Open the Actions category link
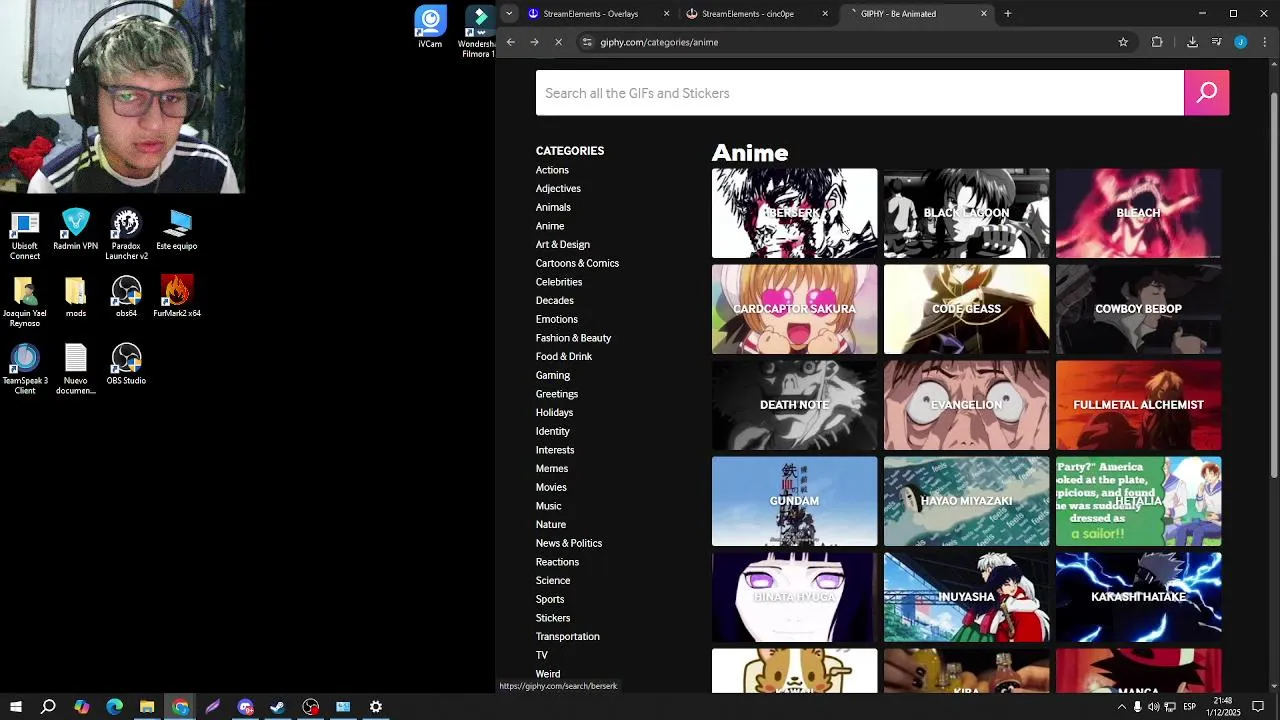 click(552, 170)
